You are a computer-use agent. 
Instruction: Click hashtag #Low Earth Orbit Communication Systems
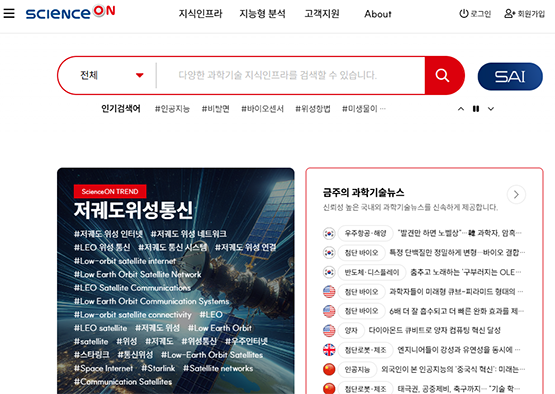tap(151, 301)
